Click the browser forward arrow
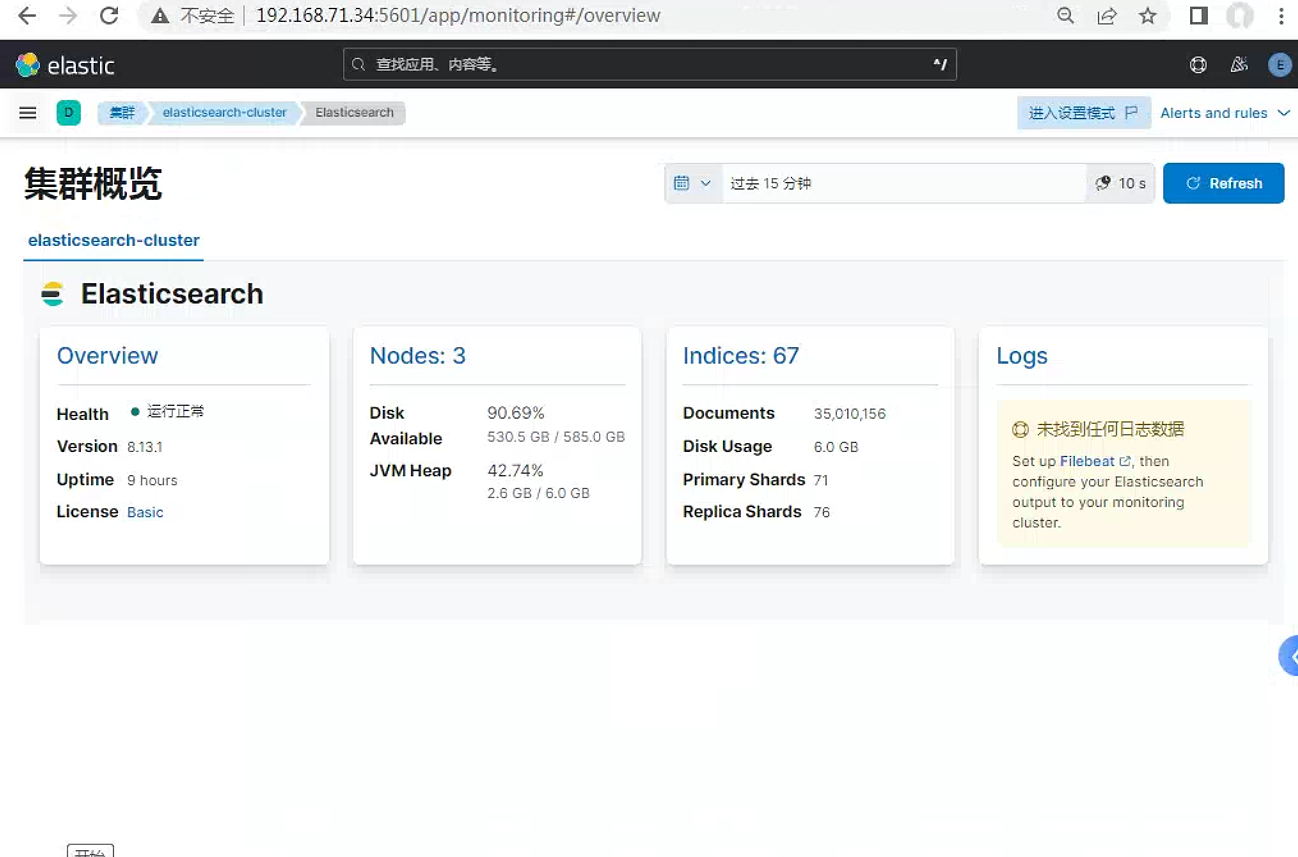Image resolution: width=1298 pixels, height=857 pixels. click(68, 16)
